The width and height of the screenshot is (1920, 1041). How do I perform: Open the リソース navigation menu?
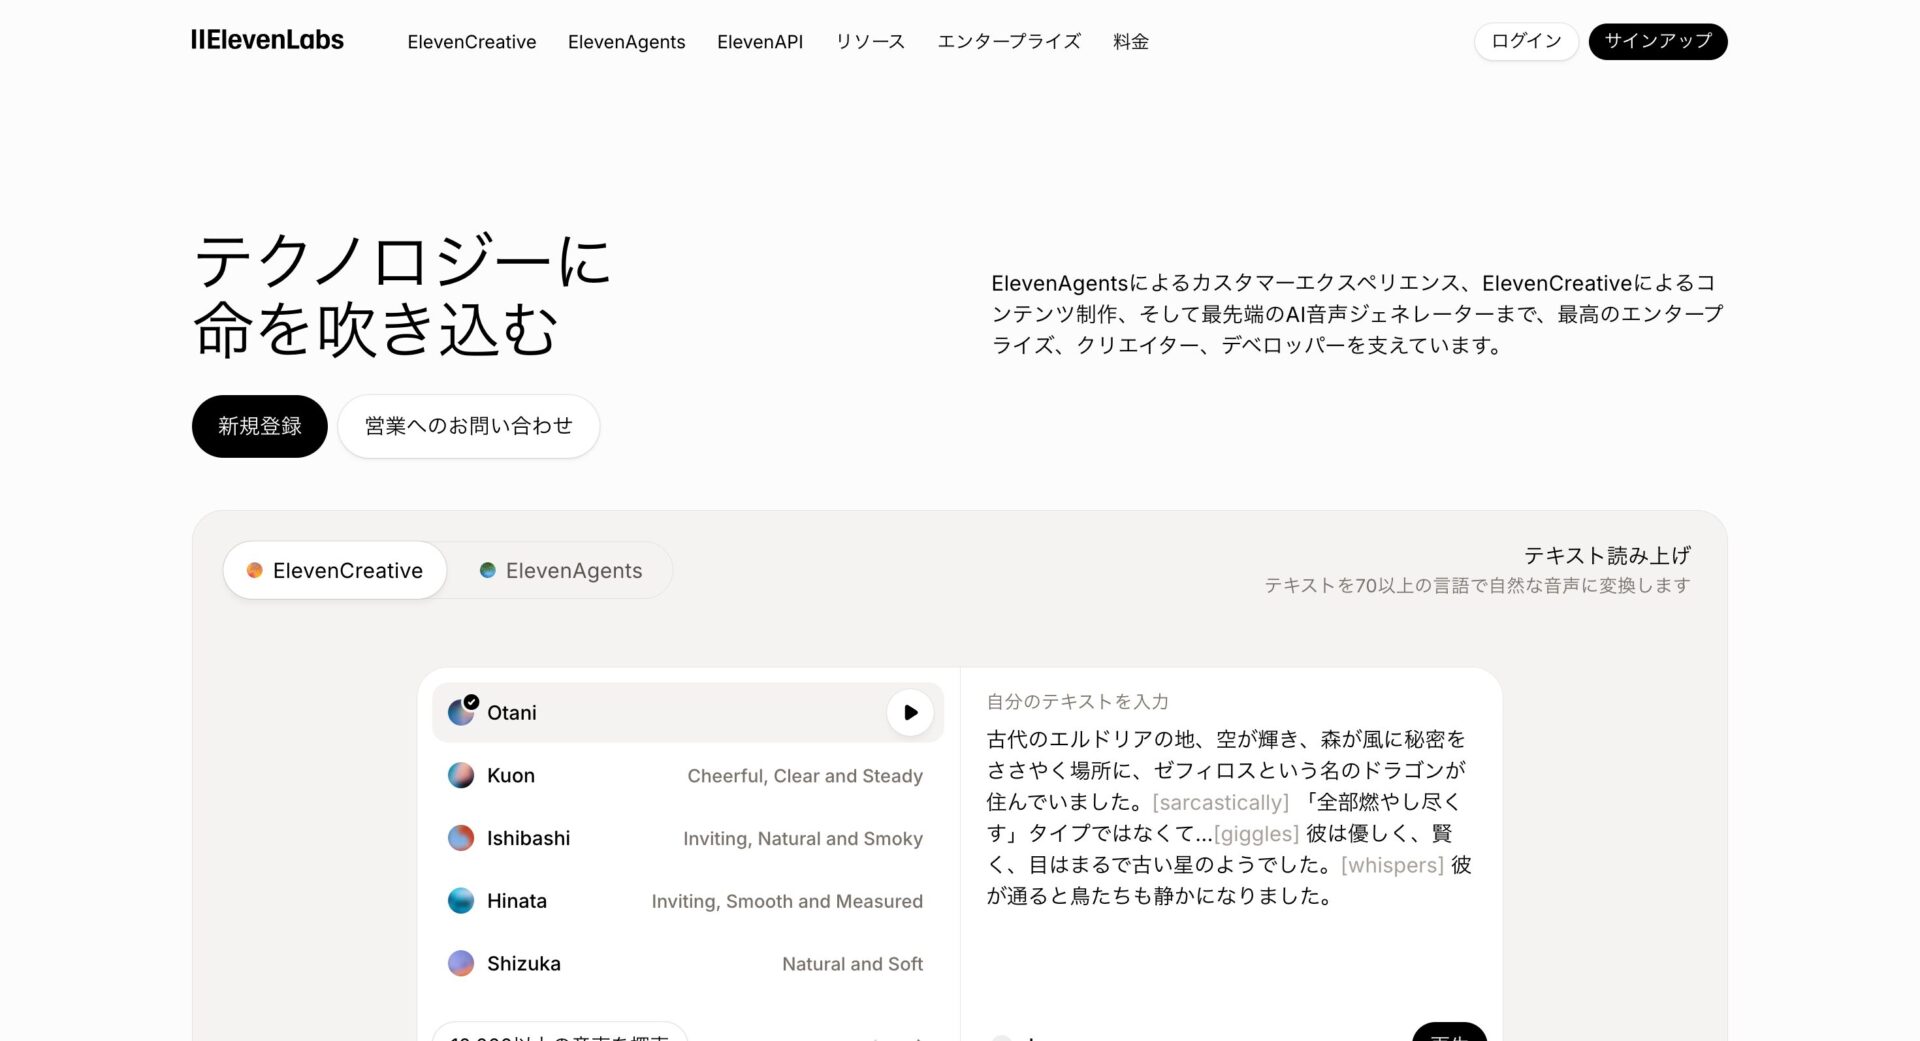point(869,41)
